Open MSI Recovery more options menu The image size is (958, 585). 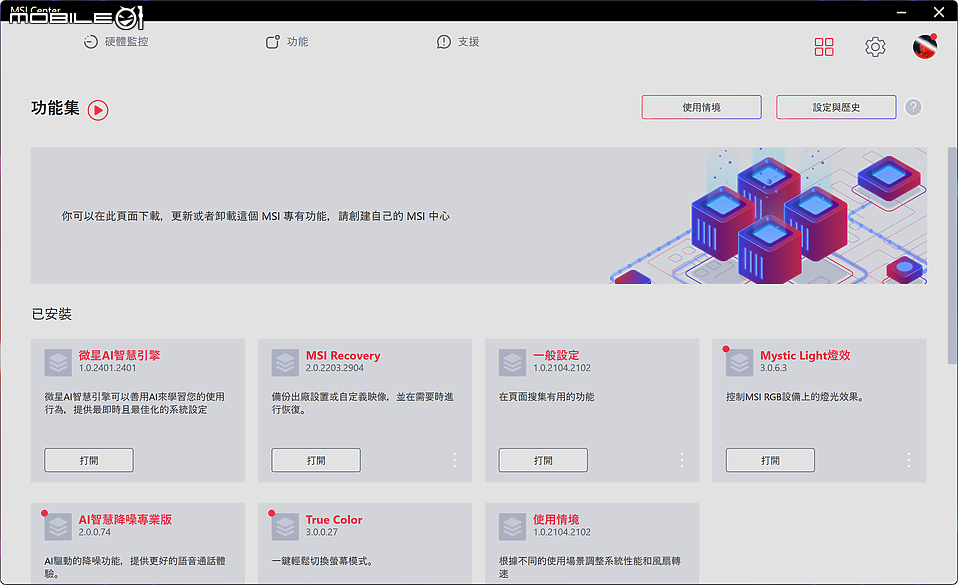tap(455, 460)
